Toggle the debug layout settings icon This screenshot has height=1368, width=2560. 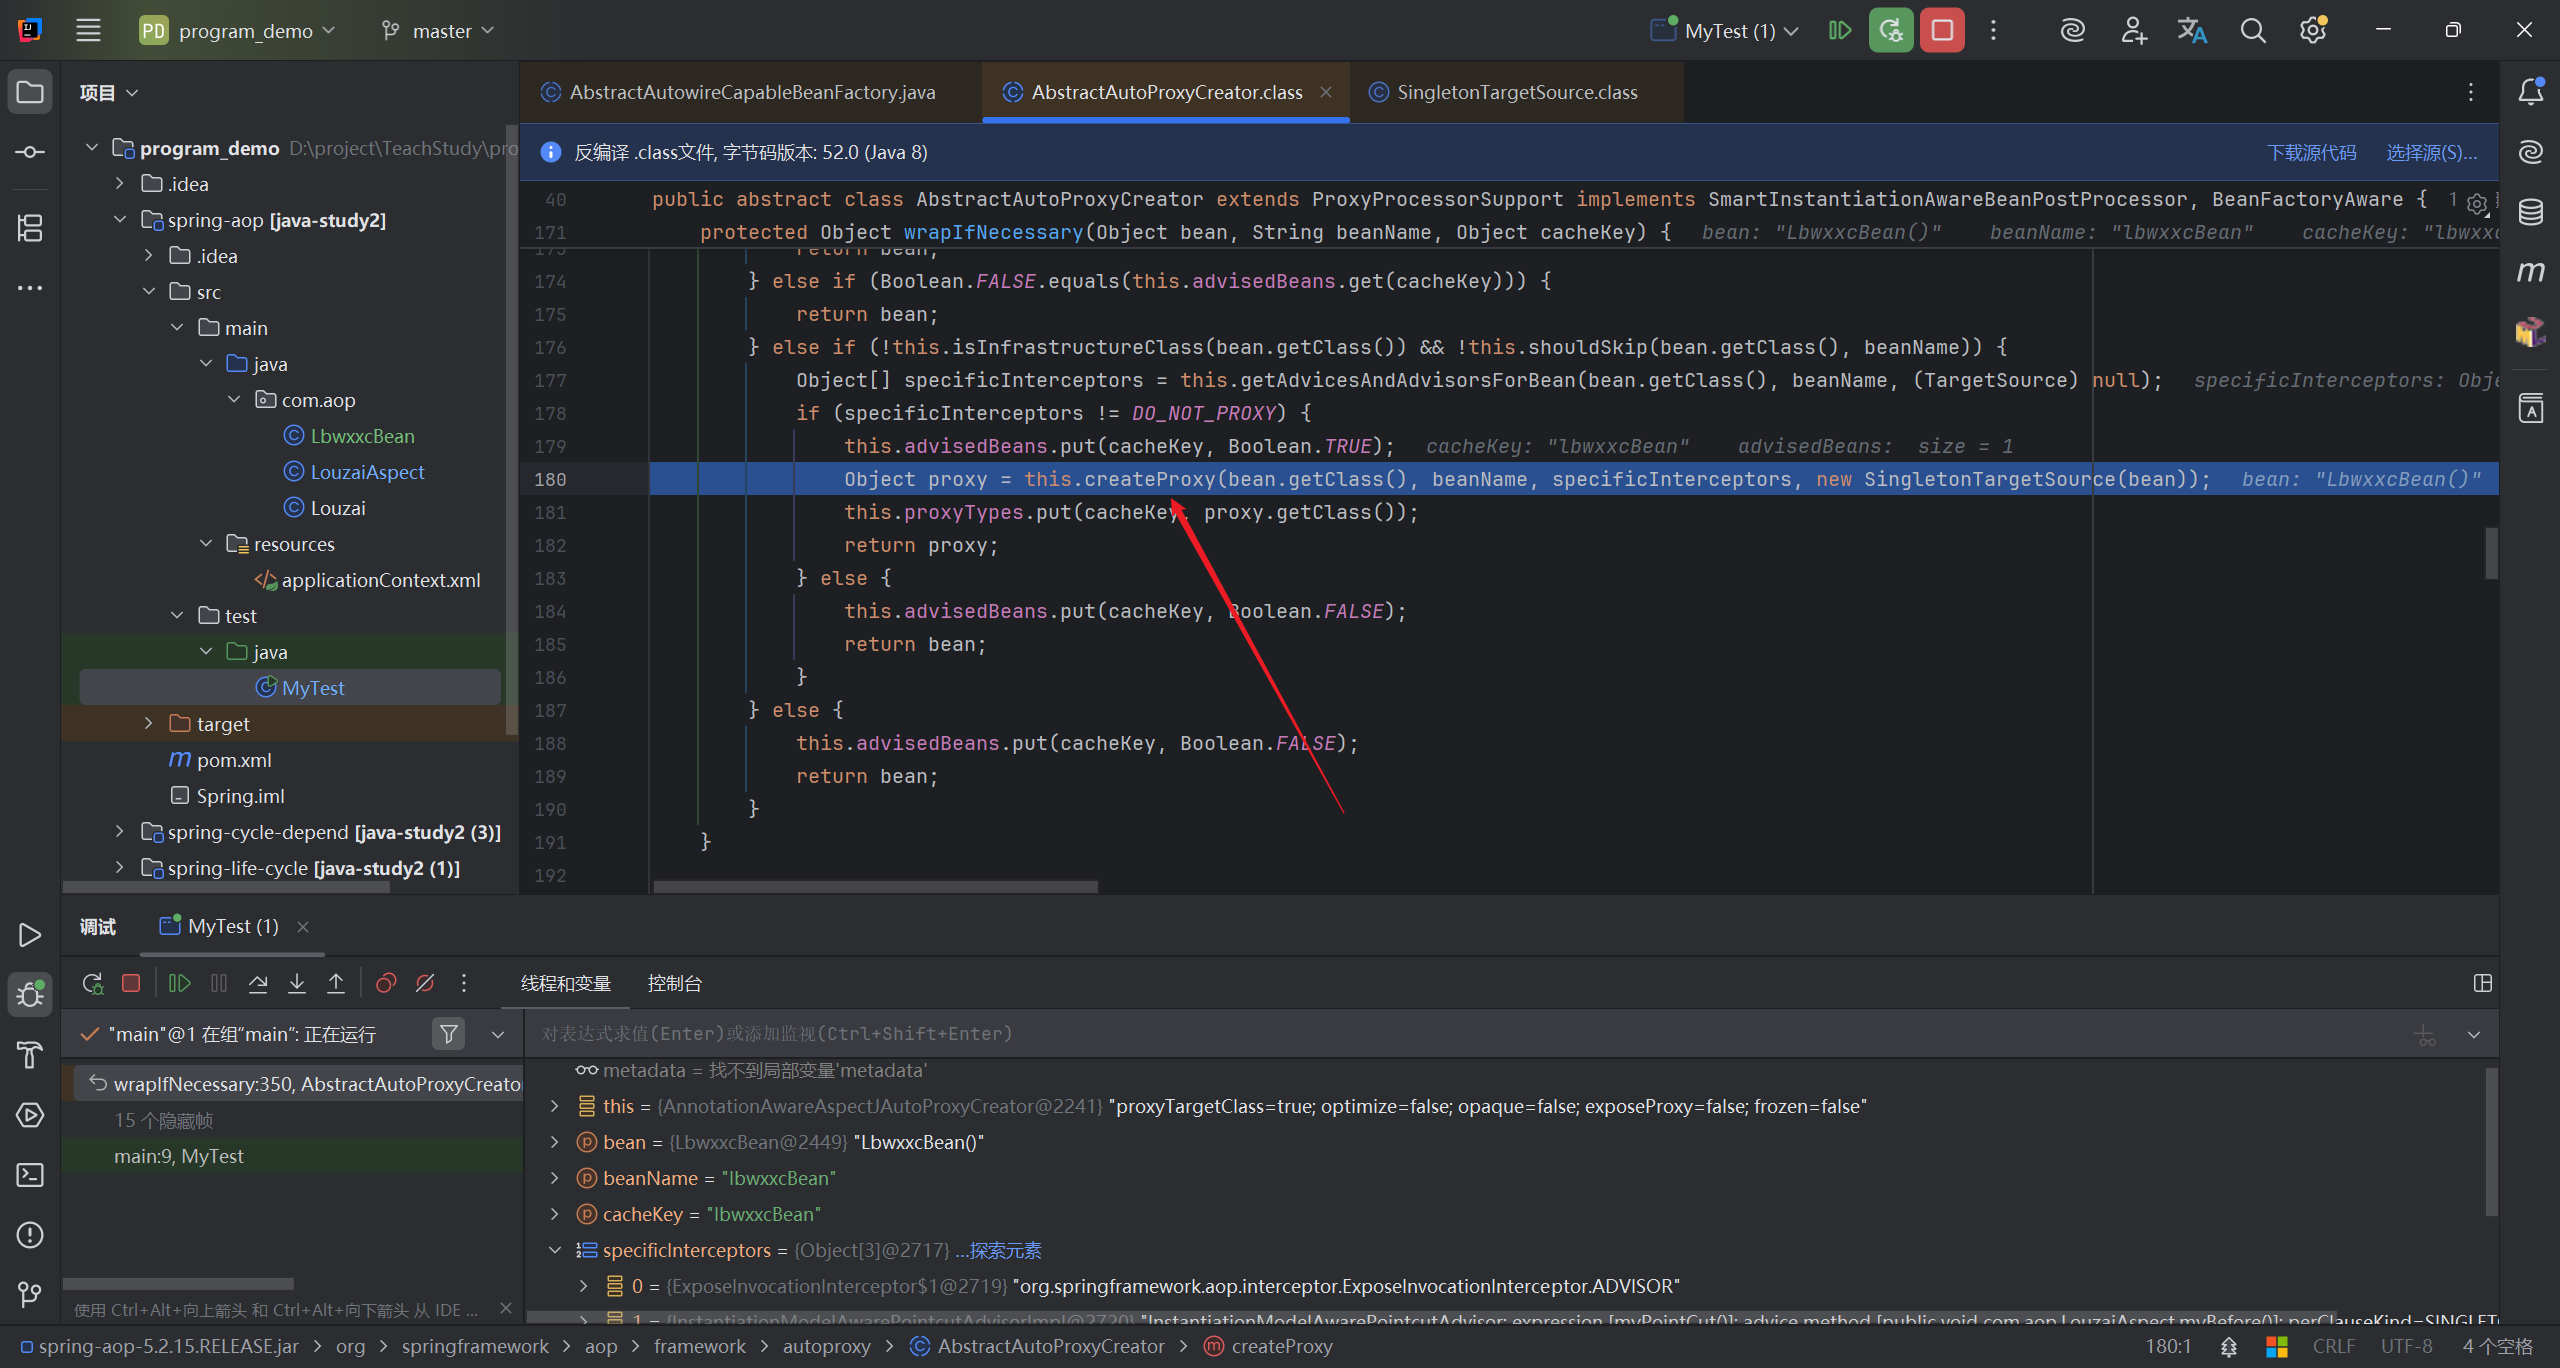tap(2482, 983)
